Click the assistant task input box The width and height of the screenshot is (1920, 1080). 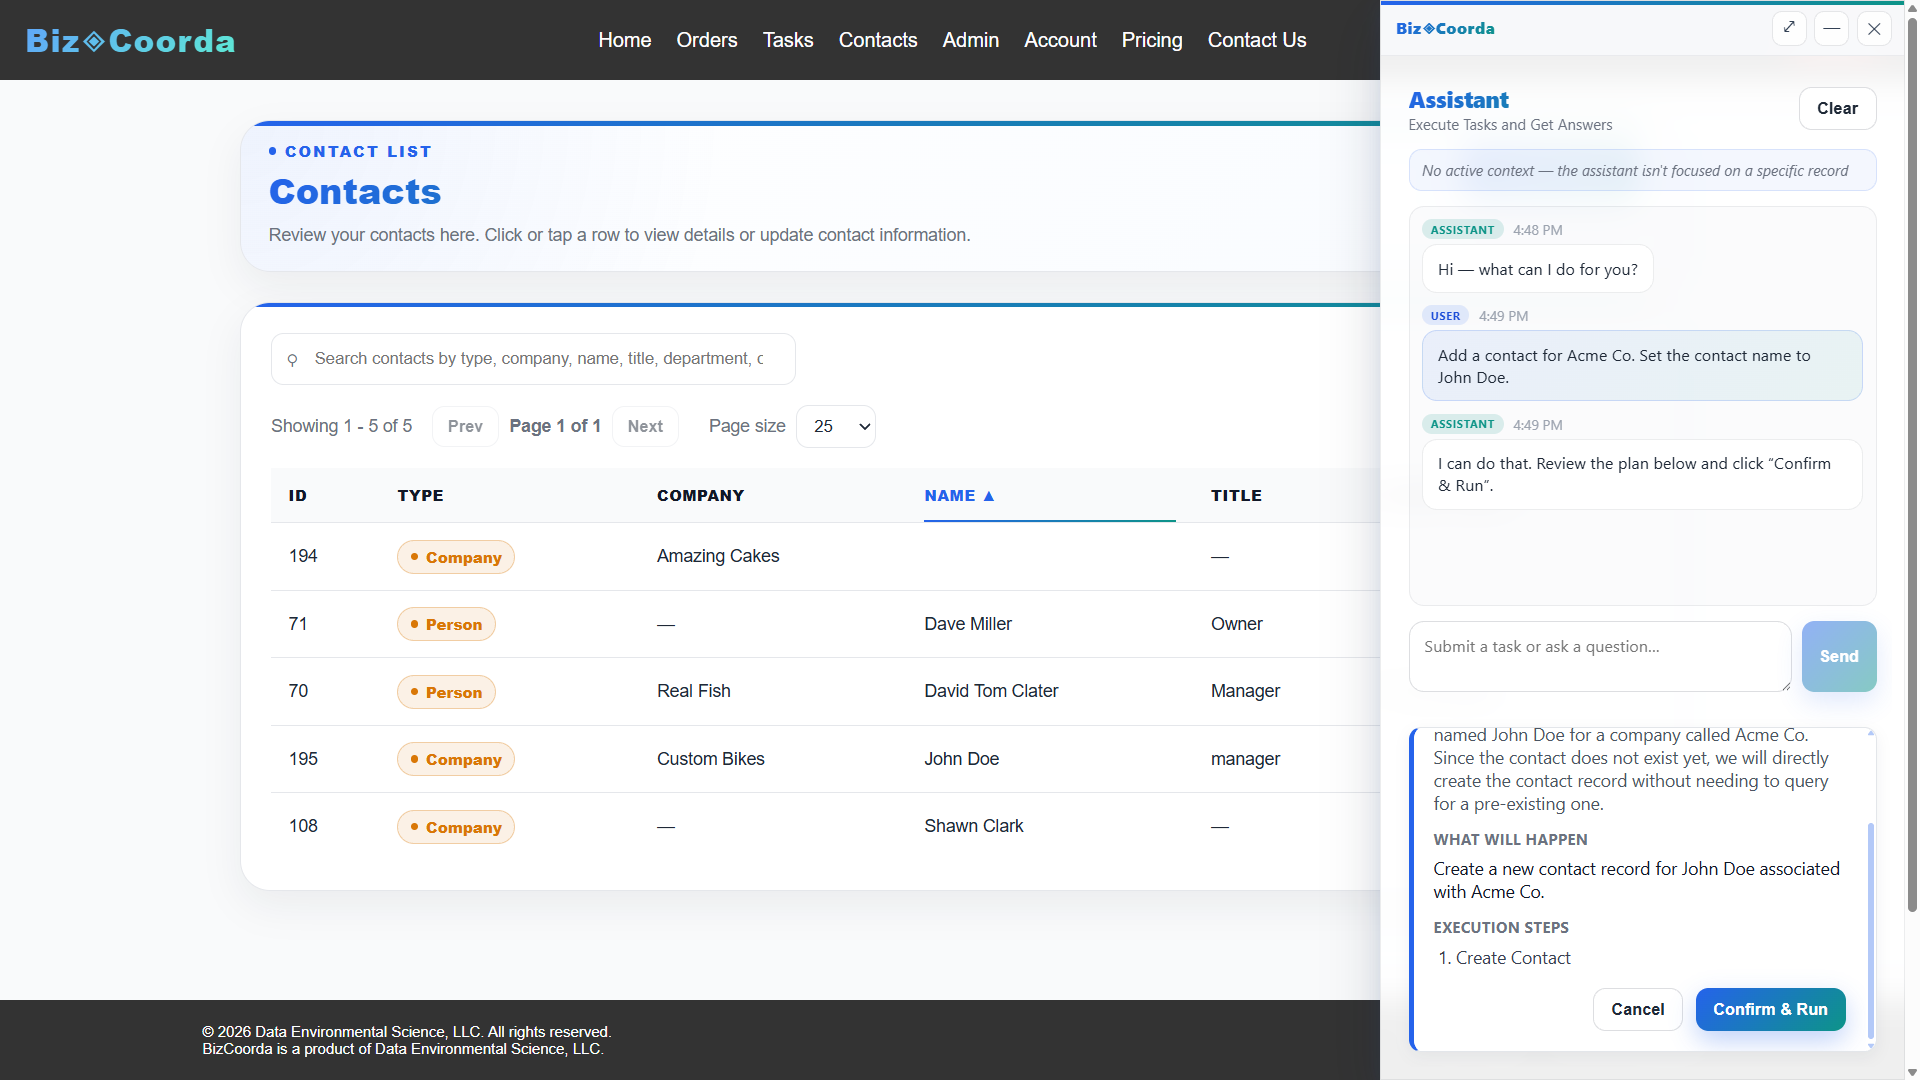1600,656
